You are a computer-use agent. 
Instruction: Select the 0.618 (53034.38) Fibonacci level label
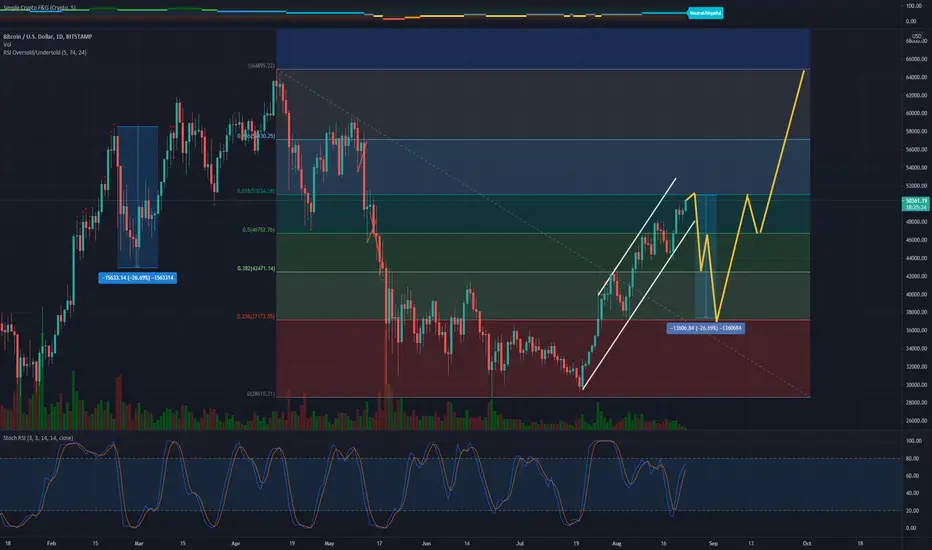256,191
